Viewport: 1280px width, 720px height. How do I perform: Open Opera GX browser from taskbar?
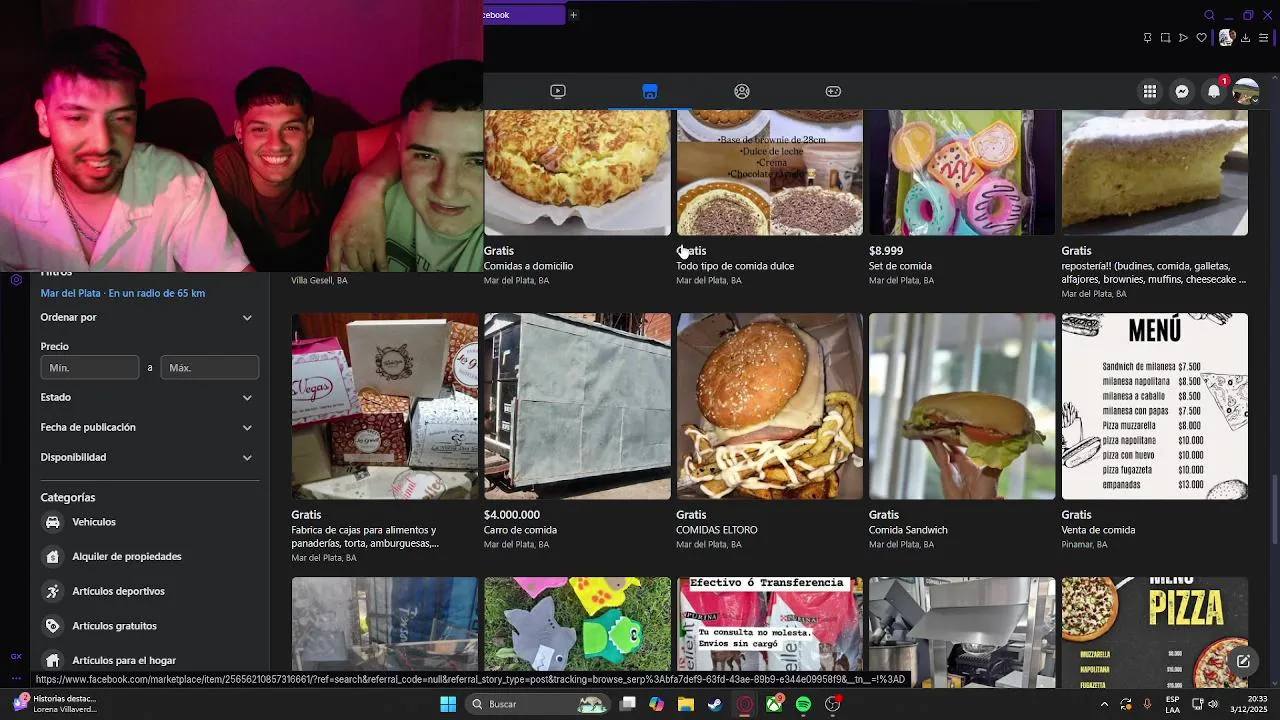pyautogui.click(x=744, y=704)
